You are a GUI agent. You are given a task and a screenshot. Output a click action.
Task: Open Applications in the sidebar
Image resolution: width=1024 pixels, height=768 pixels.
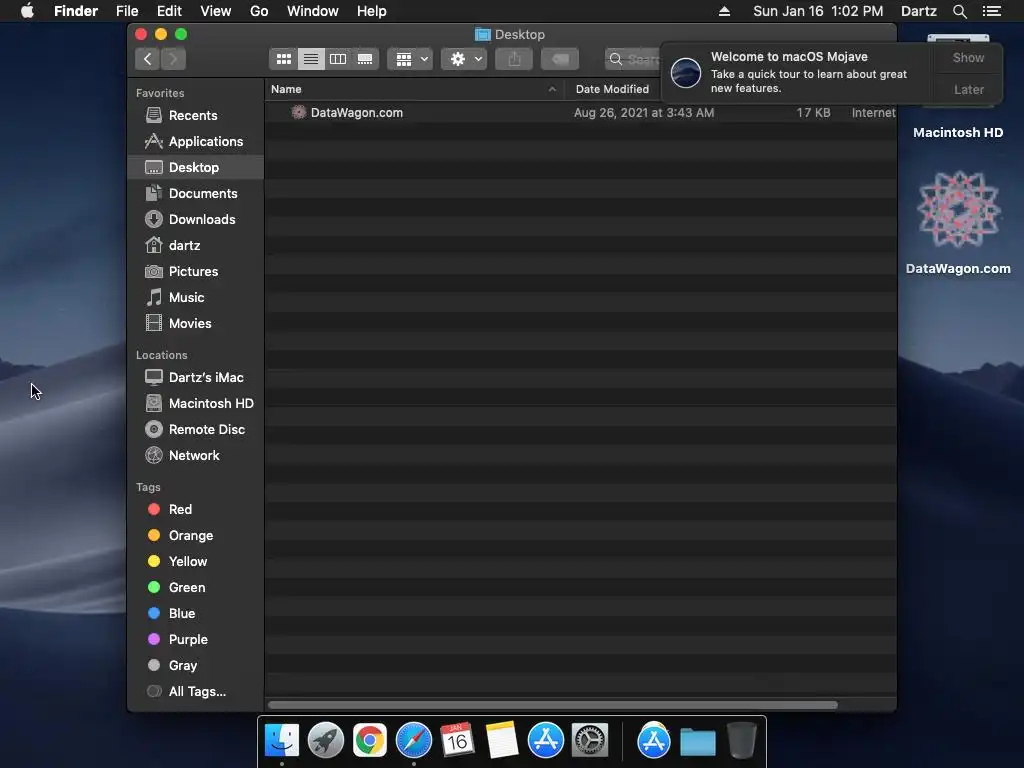[195, 142]
